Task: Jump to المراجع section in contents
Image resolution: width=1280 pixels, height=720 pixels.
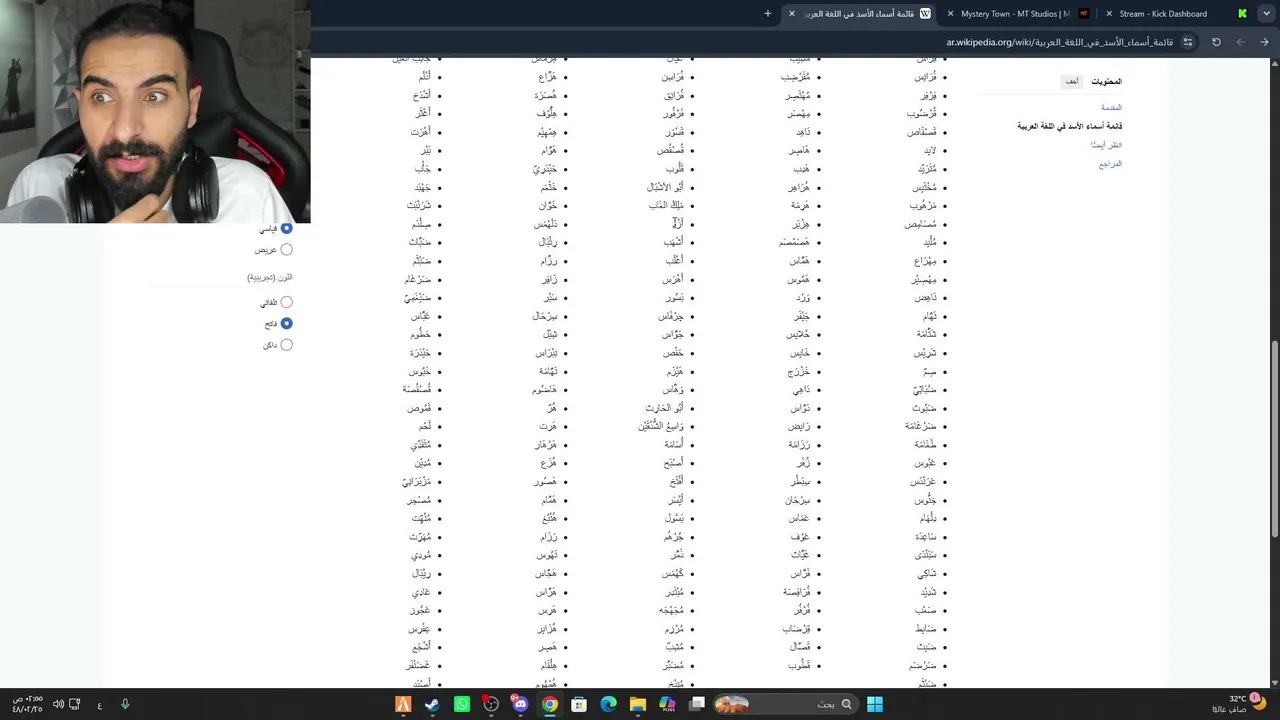Action: point(1110,164)
